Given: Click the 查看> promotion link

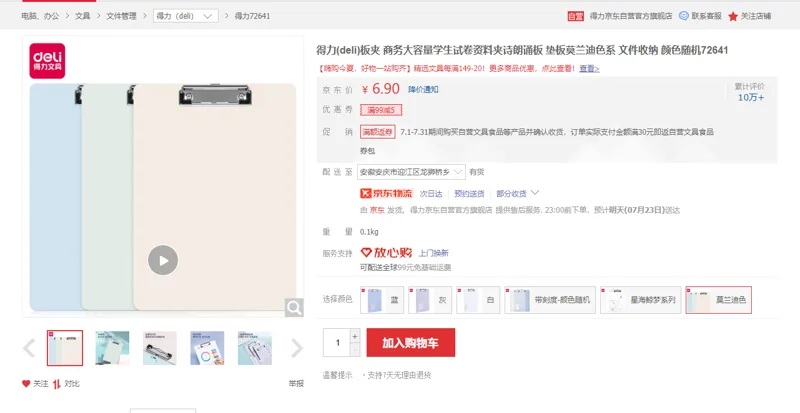Looking at the screenshot, I should click(x=589, y=68).
